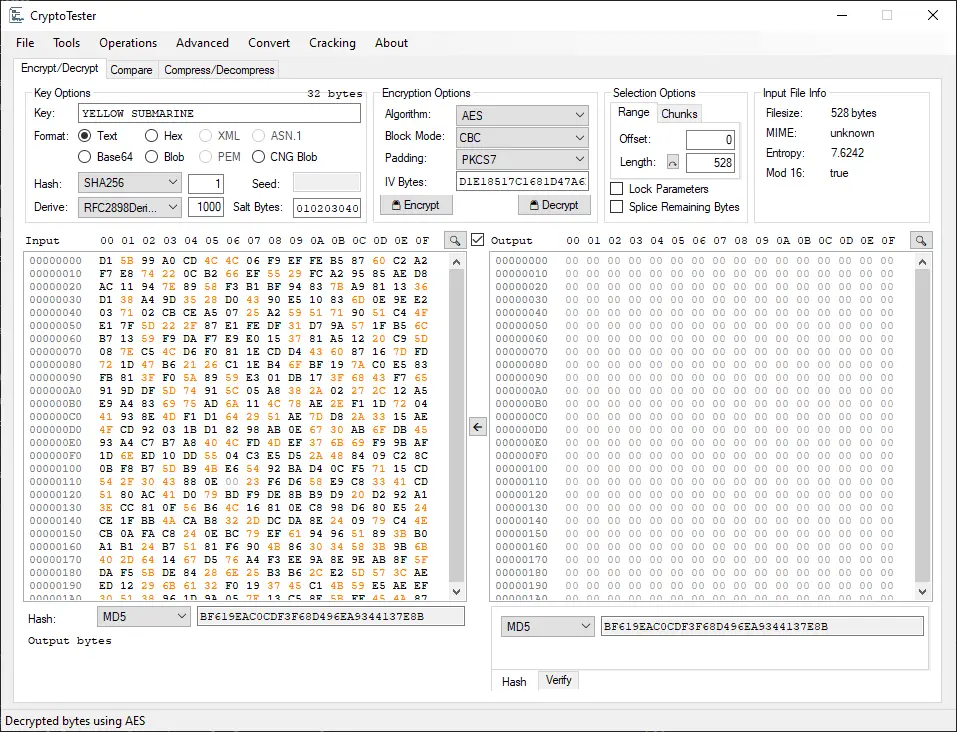Click the input scrollbar down arrow

(x=457, y=592)
